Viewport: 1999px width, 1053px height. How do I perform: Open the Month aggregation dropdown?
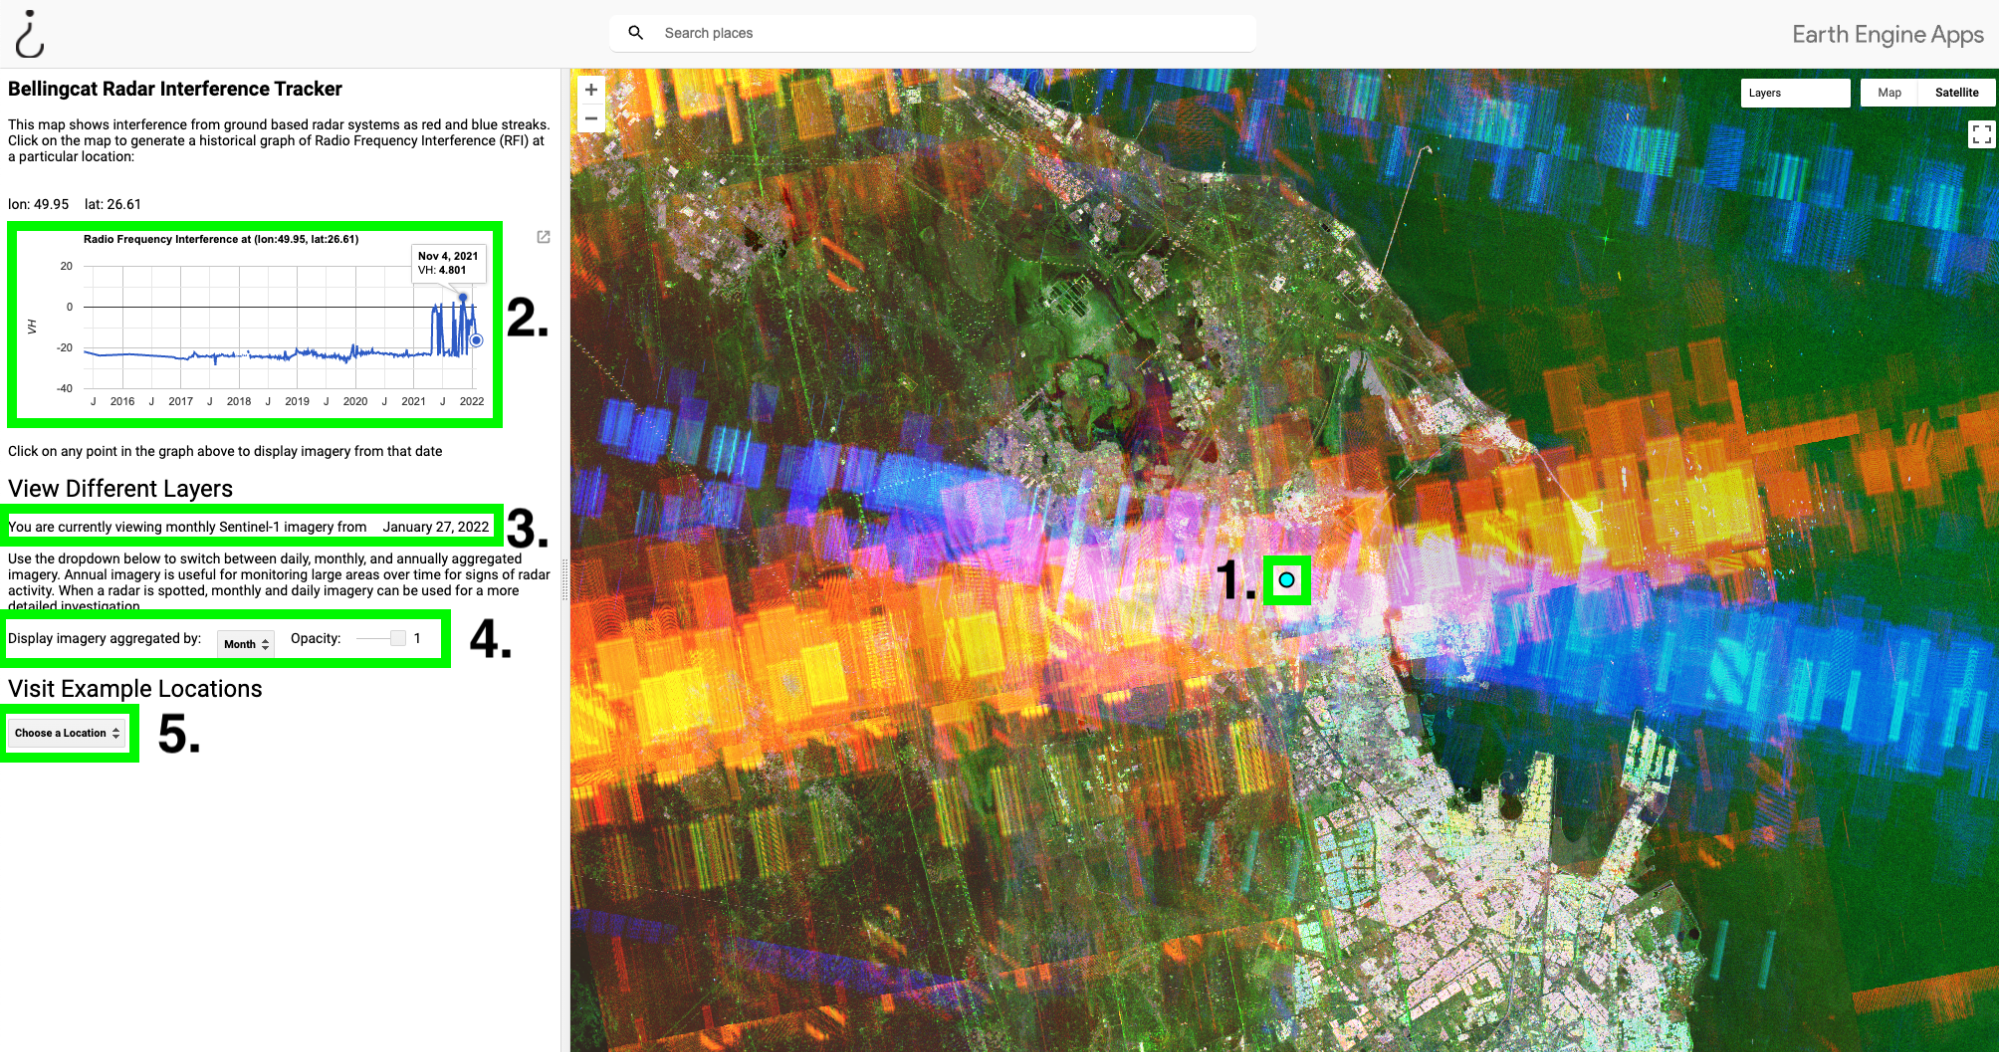[246, 644]
